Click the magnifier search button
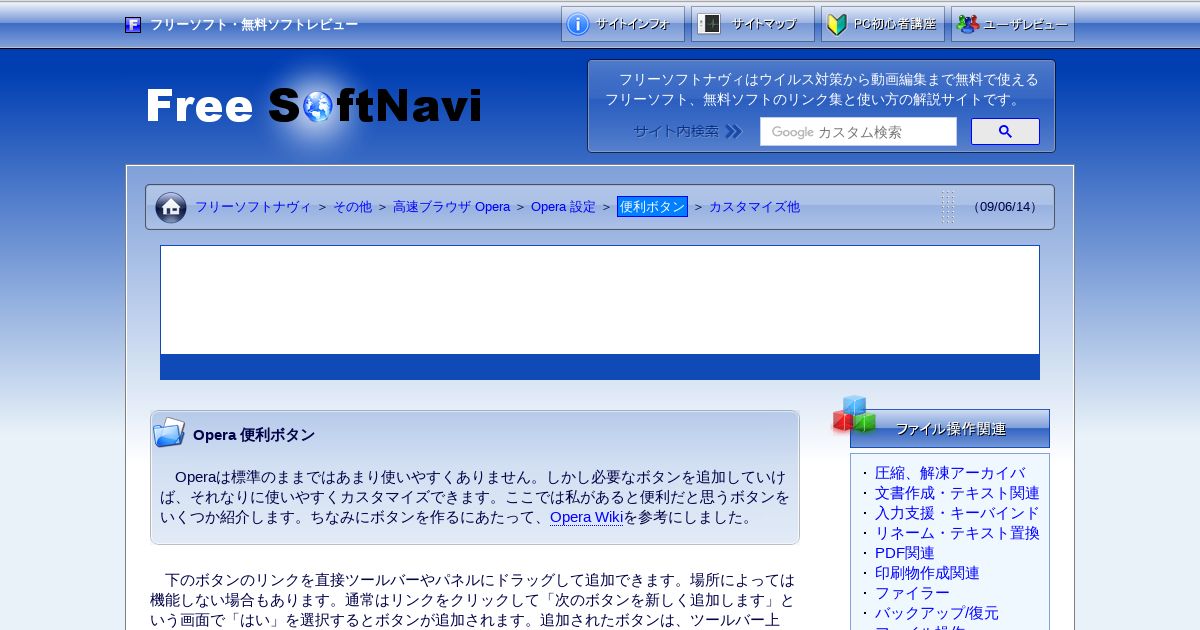 tap(1005, 131)
